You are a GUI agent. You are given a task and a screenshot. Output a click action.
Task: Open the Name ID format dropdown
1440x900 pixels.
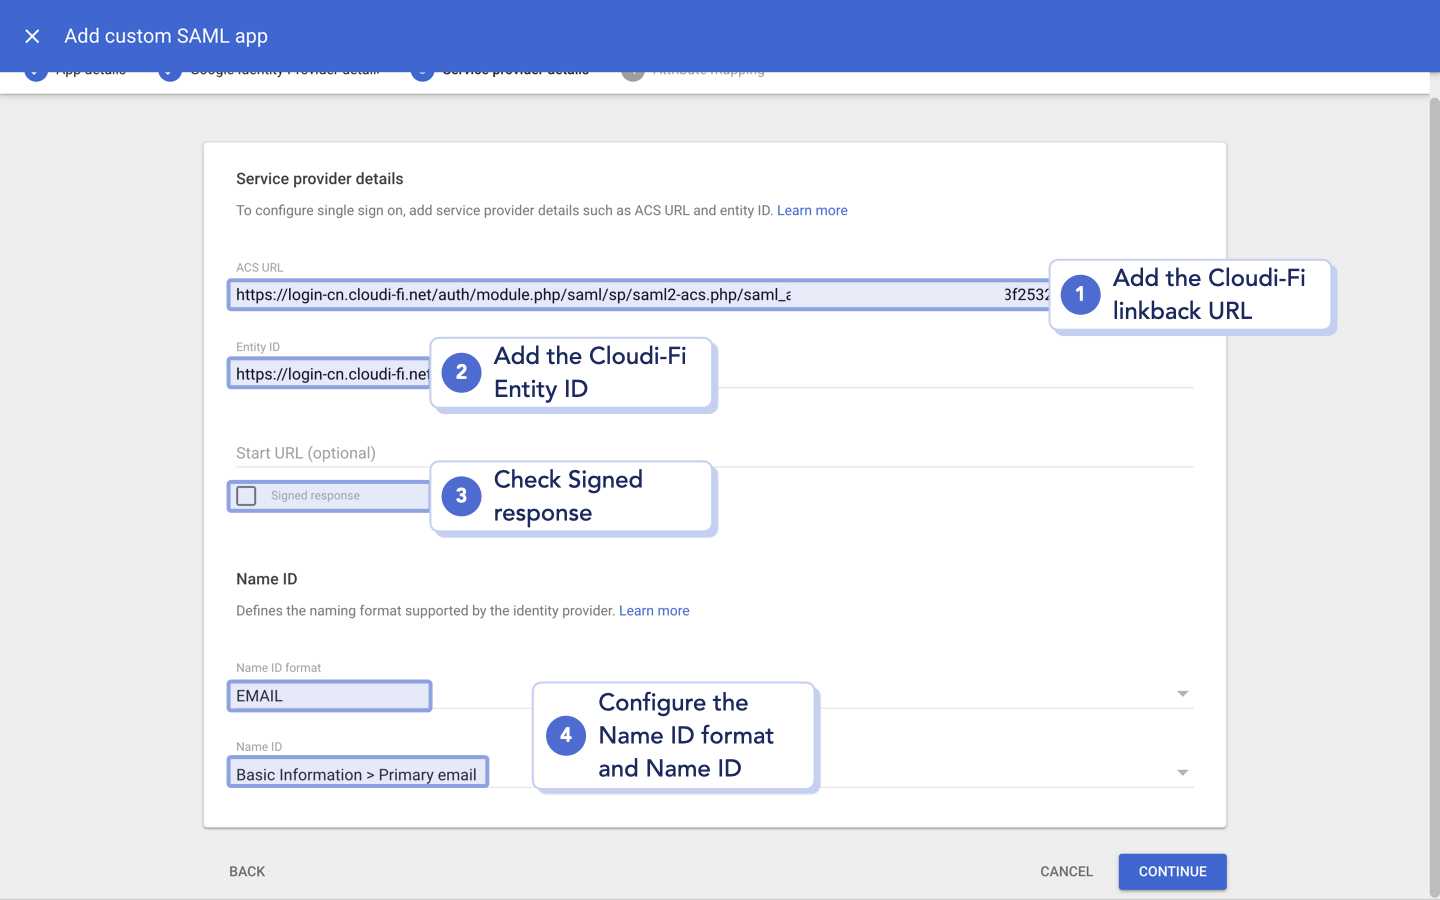coord(1182,693)
